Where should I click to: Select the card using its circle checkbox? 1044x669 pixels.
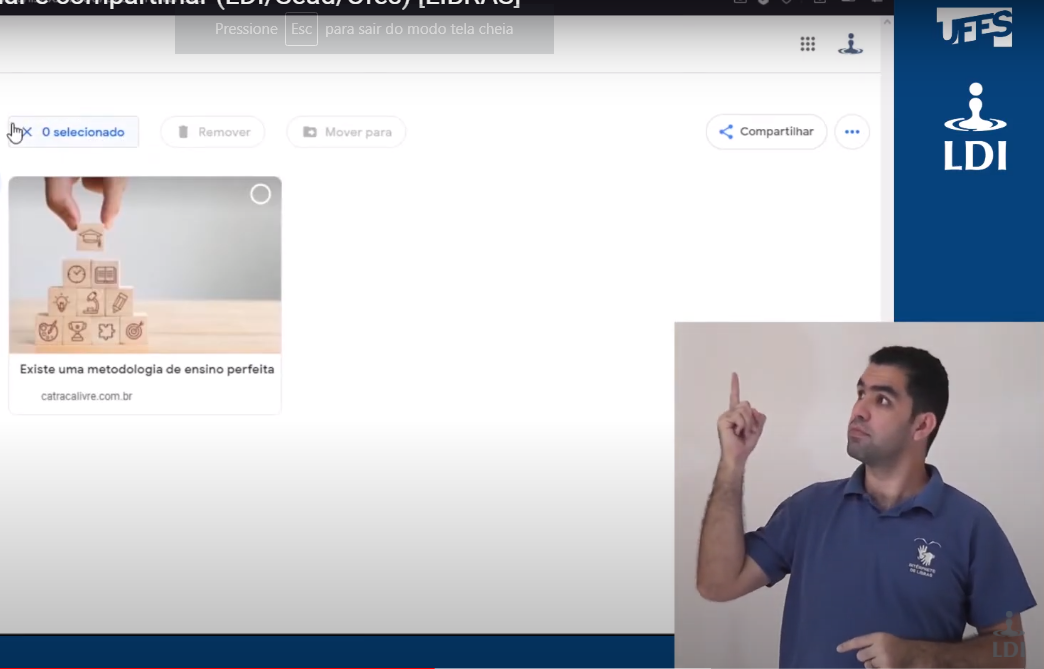click(x=260, y=194)
